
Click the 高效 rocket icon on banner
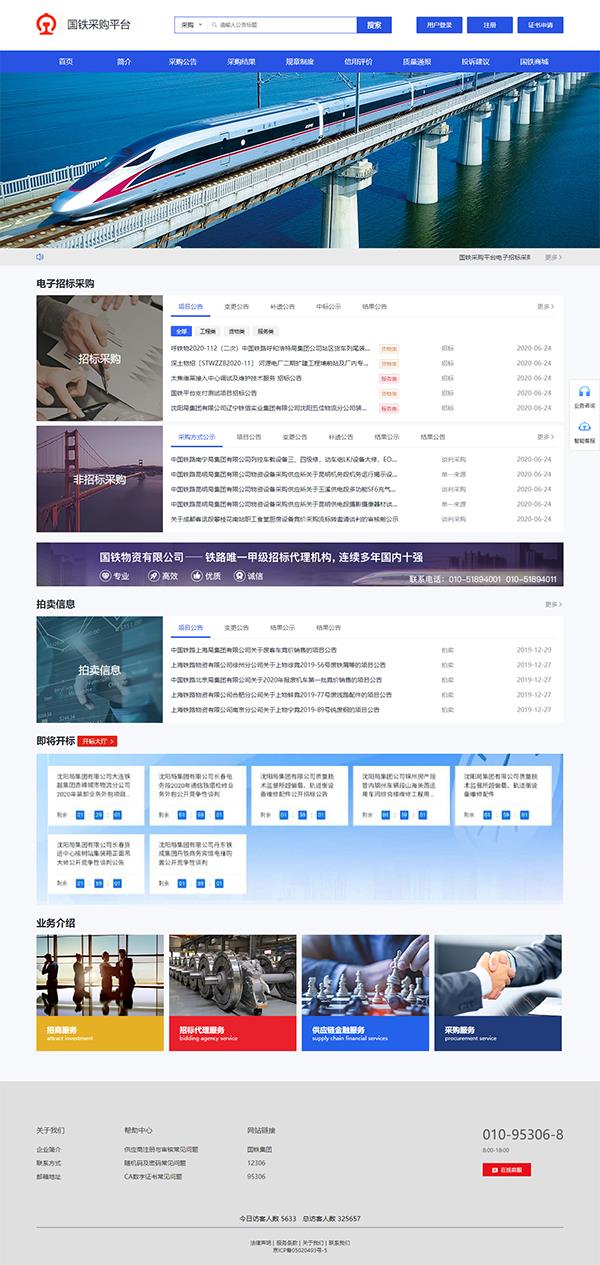click(x=153, y=576)
